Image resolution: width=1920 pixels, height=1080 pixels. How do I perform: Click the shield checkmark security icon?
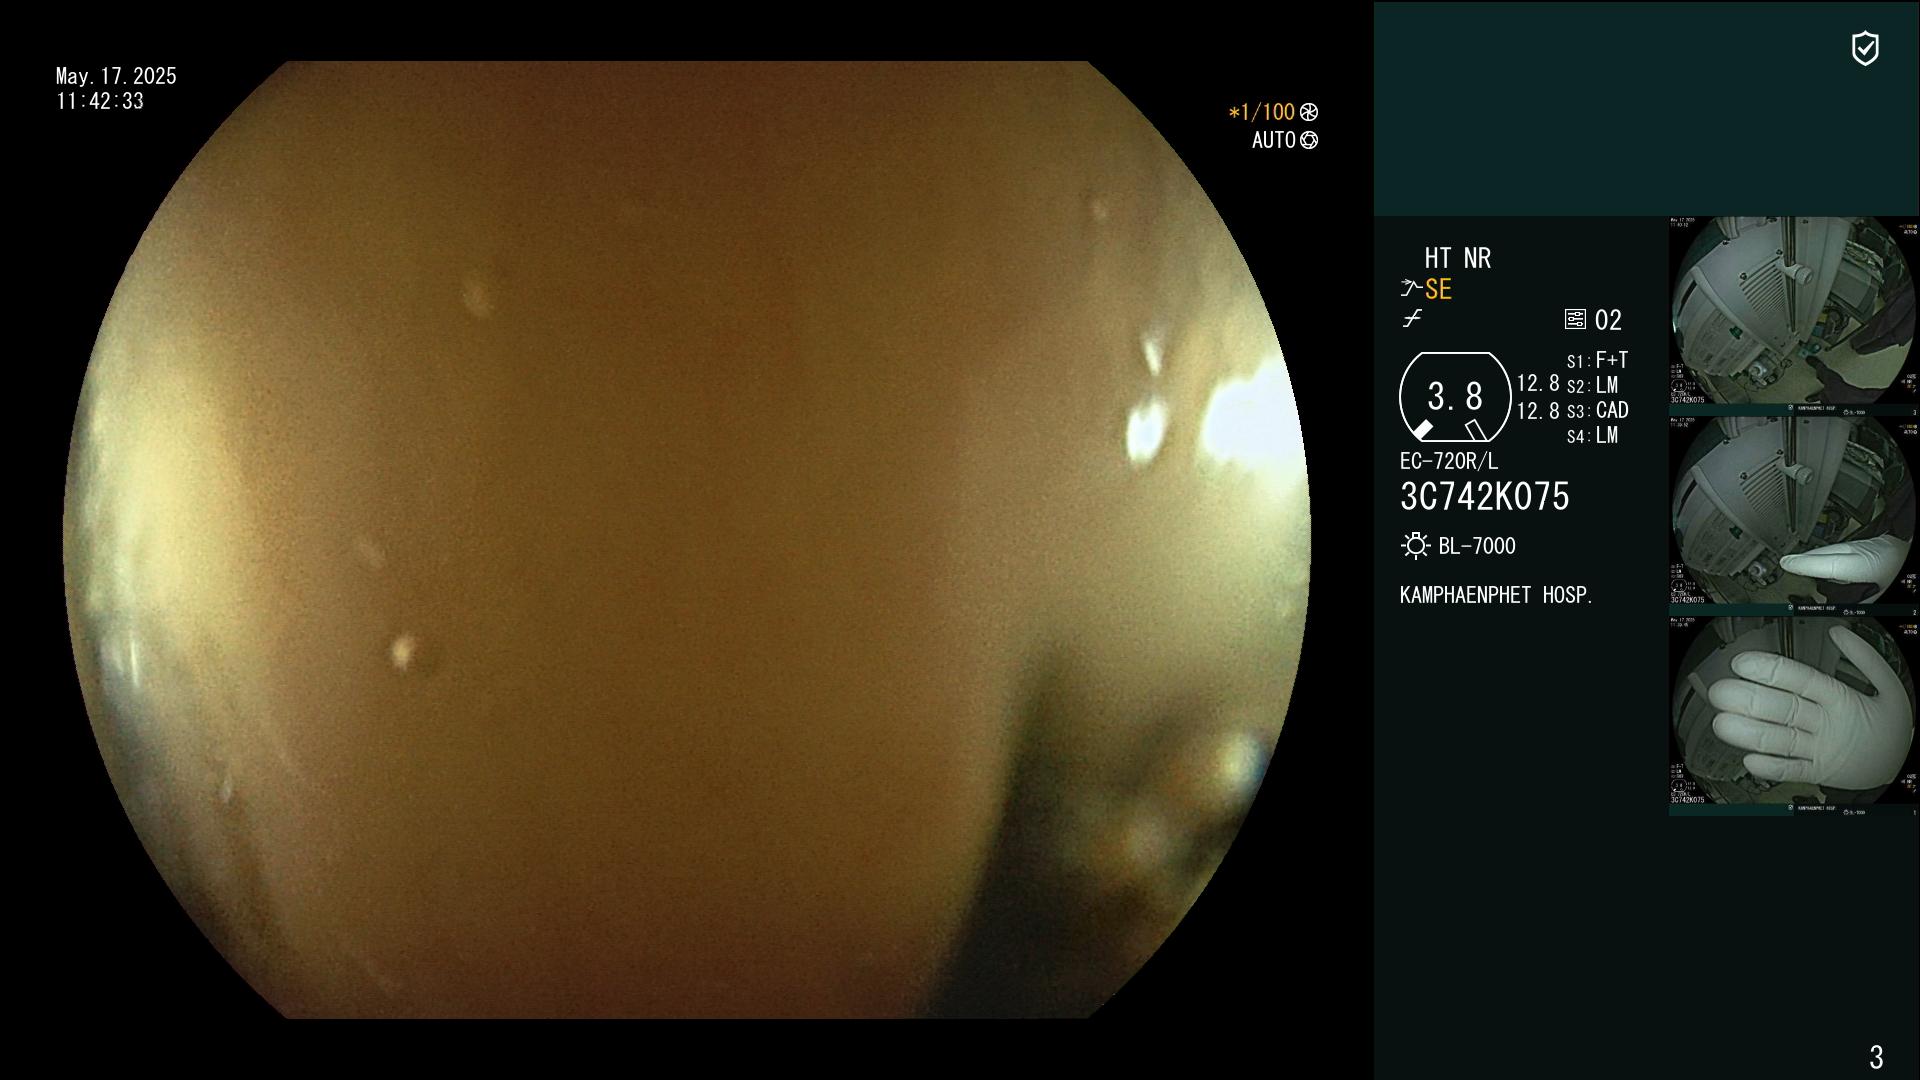point(1865,48)
